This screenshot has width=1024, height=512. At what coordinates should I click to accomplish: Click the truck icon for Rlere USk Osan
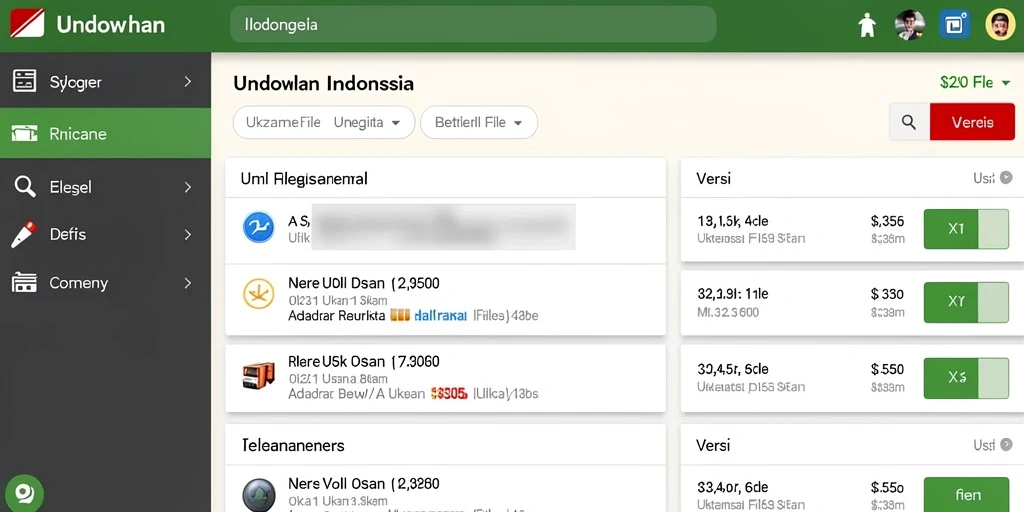(259, 376)
